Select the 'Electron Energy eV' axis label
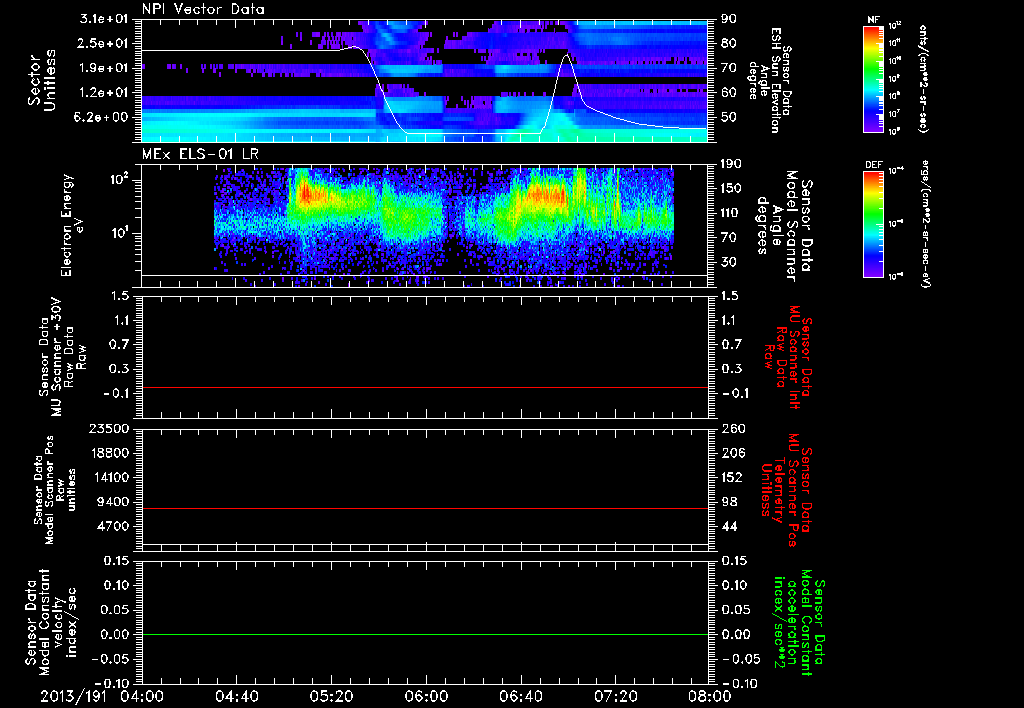This screenshot has height=708, width=1024. click(74, 225)
